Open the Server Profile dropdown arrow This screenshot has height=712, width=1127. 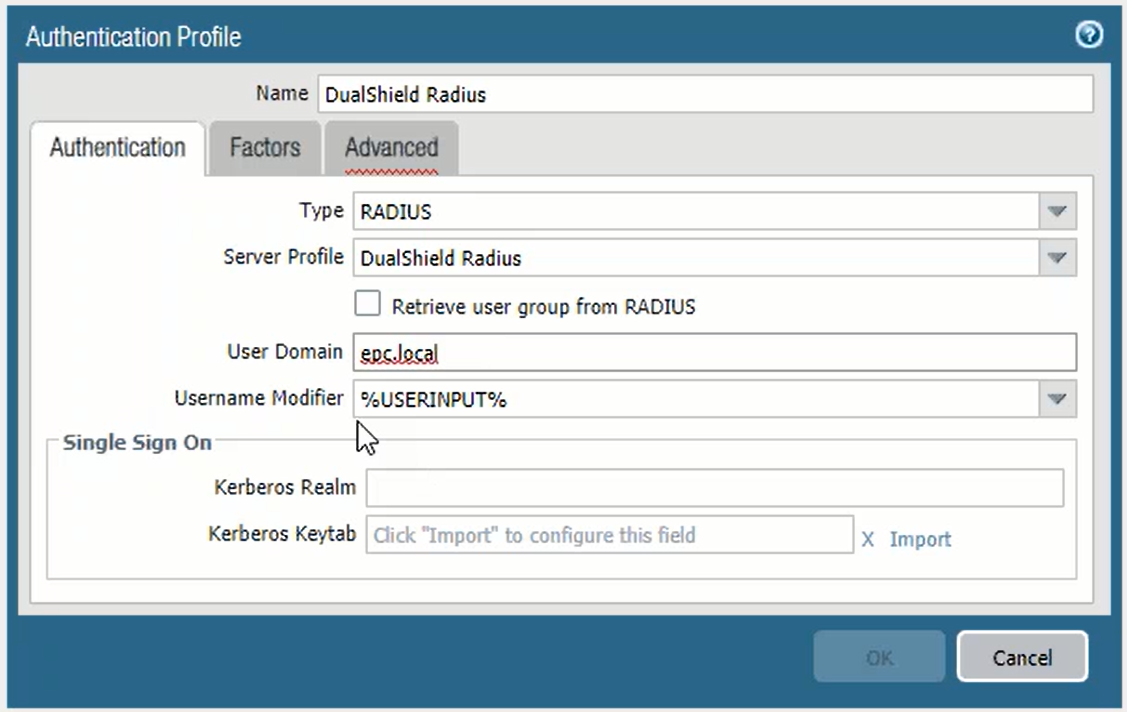[1057, 258]
